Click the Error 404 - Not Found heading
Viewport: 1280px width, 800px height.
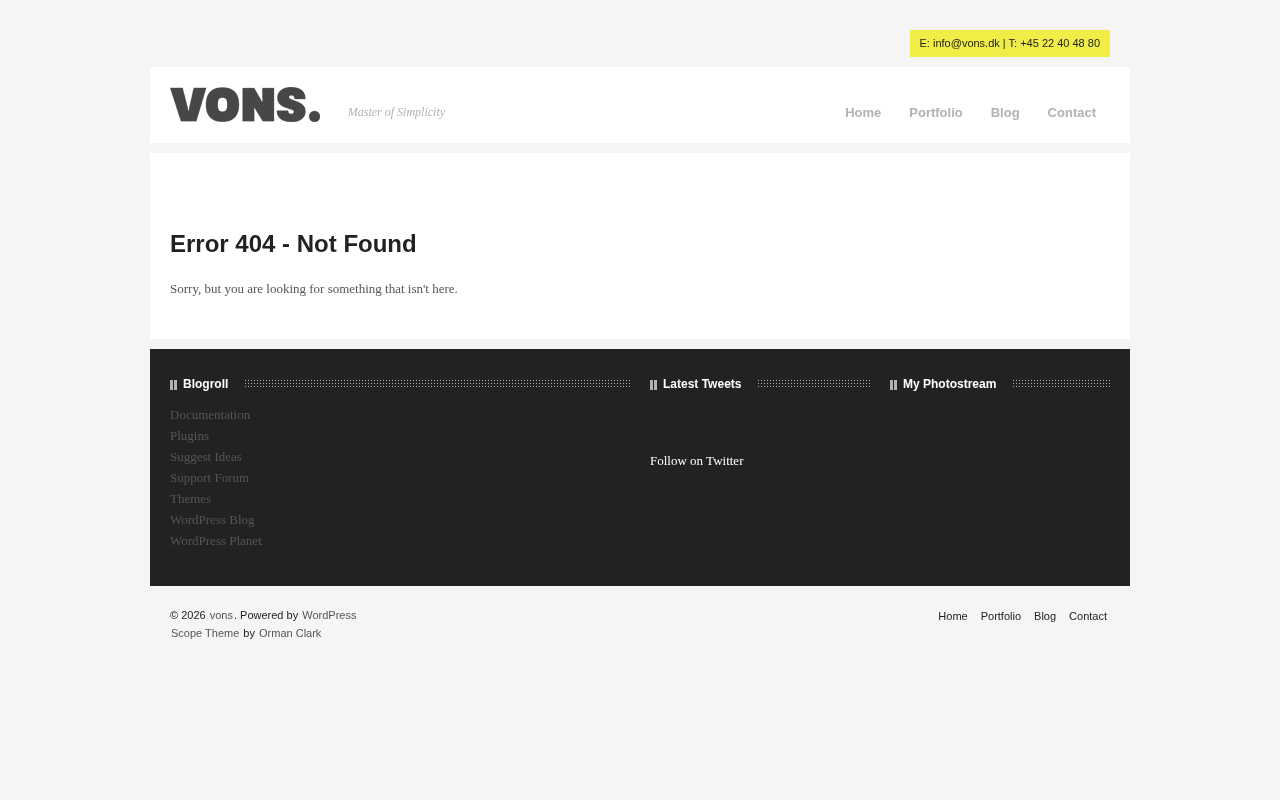(293, 244)
